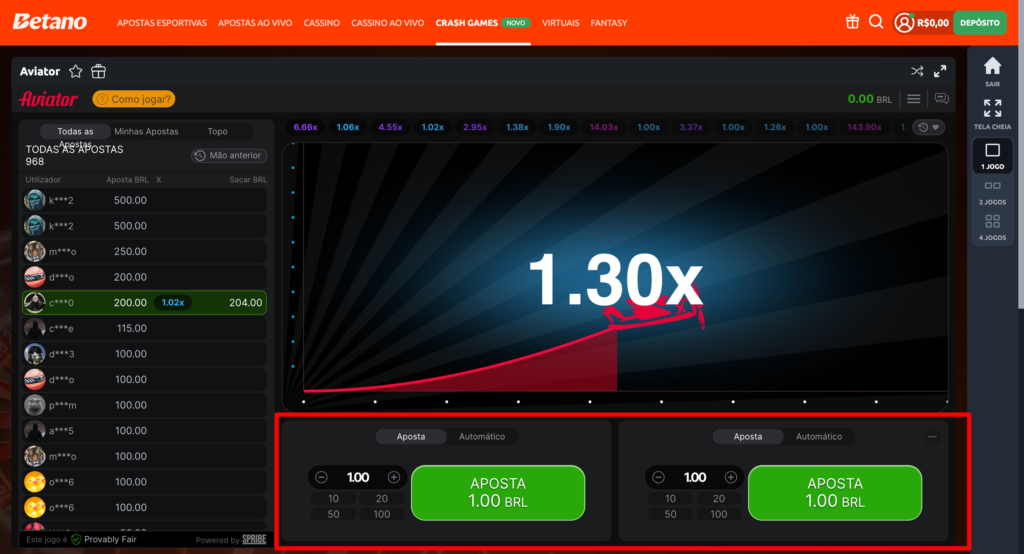Go to Apostas ao Vivo menu
The width and height of the screenshot is (1024, 554).
coord(255,23)
